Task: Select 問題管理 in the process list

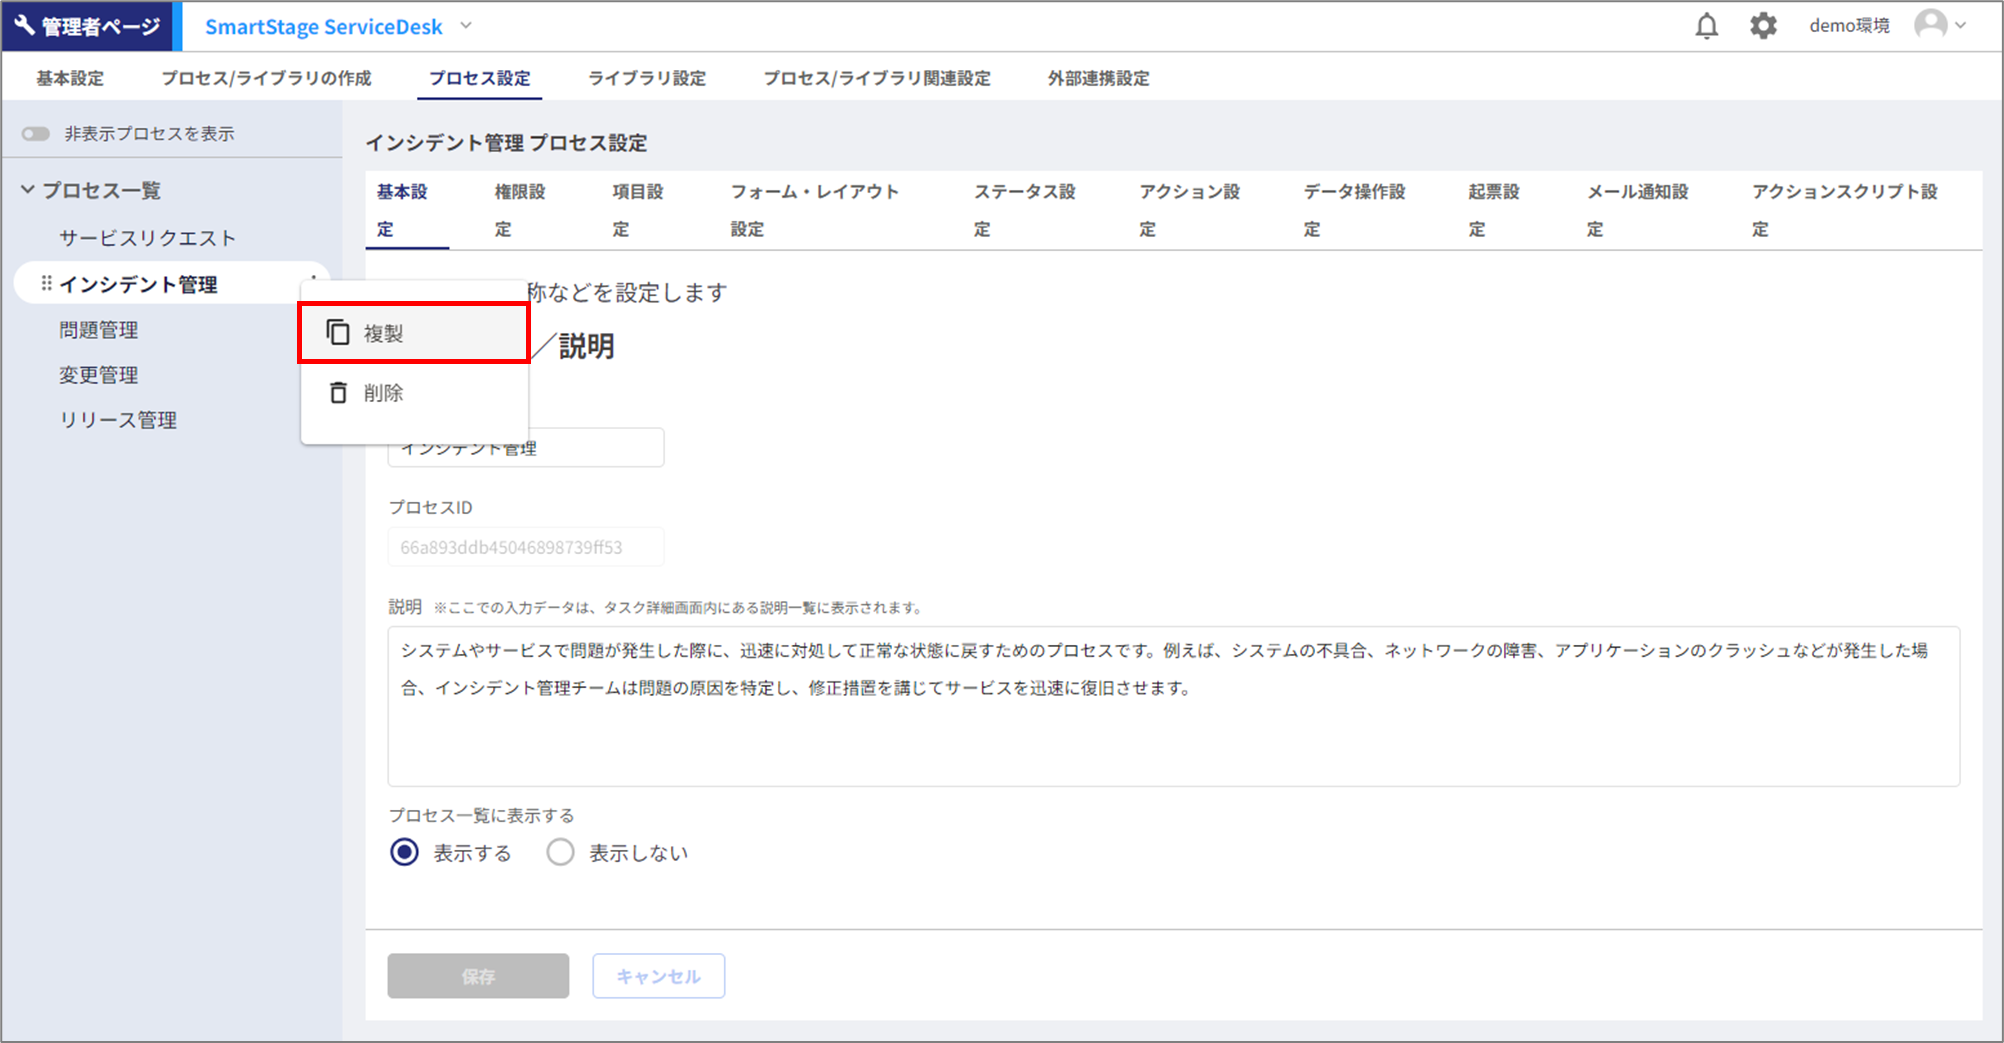Action: [98, 330]
